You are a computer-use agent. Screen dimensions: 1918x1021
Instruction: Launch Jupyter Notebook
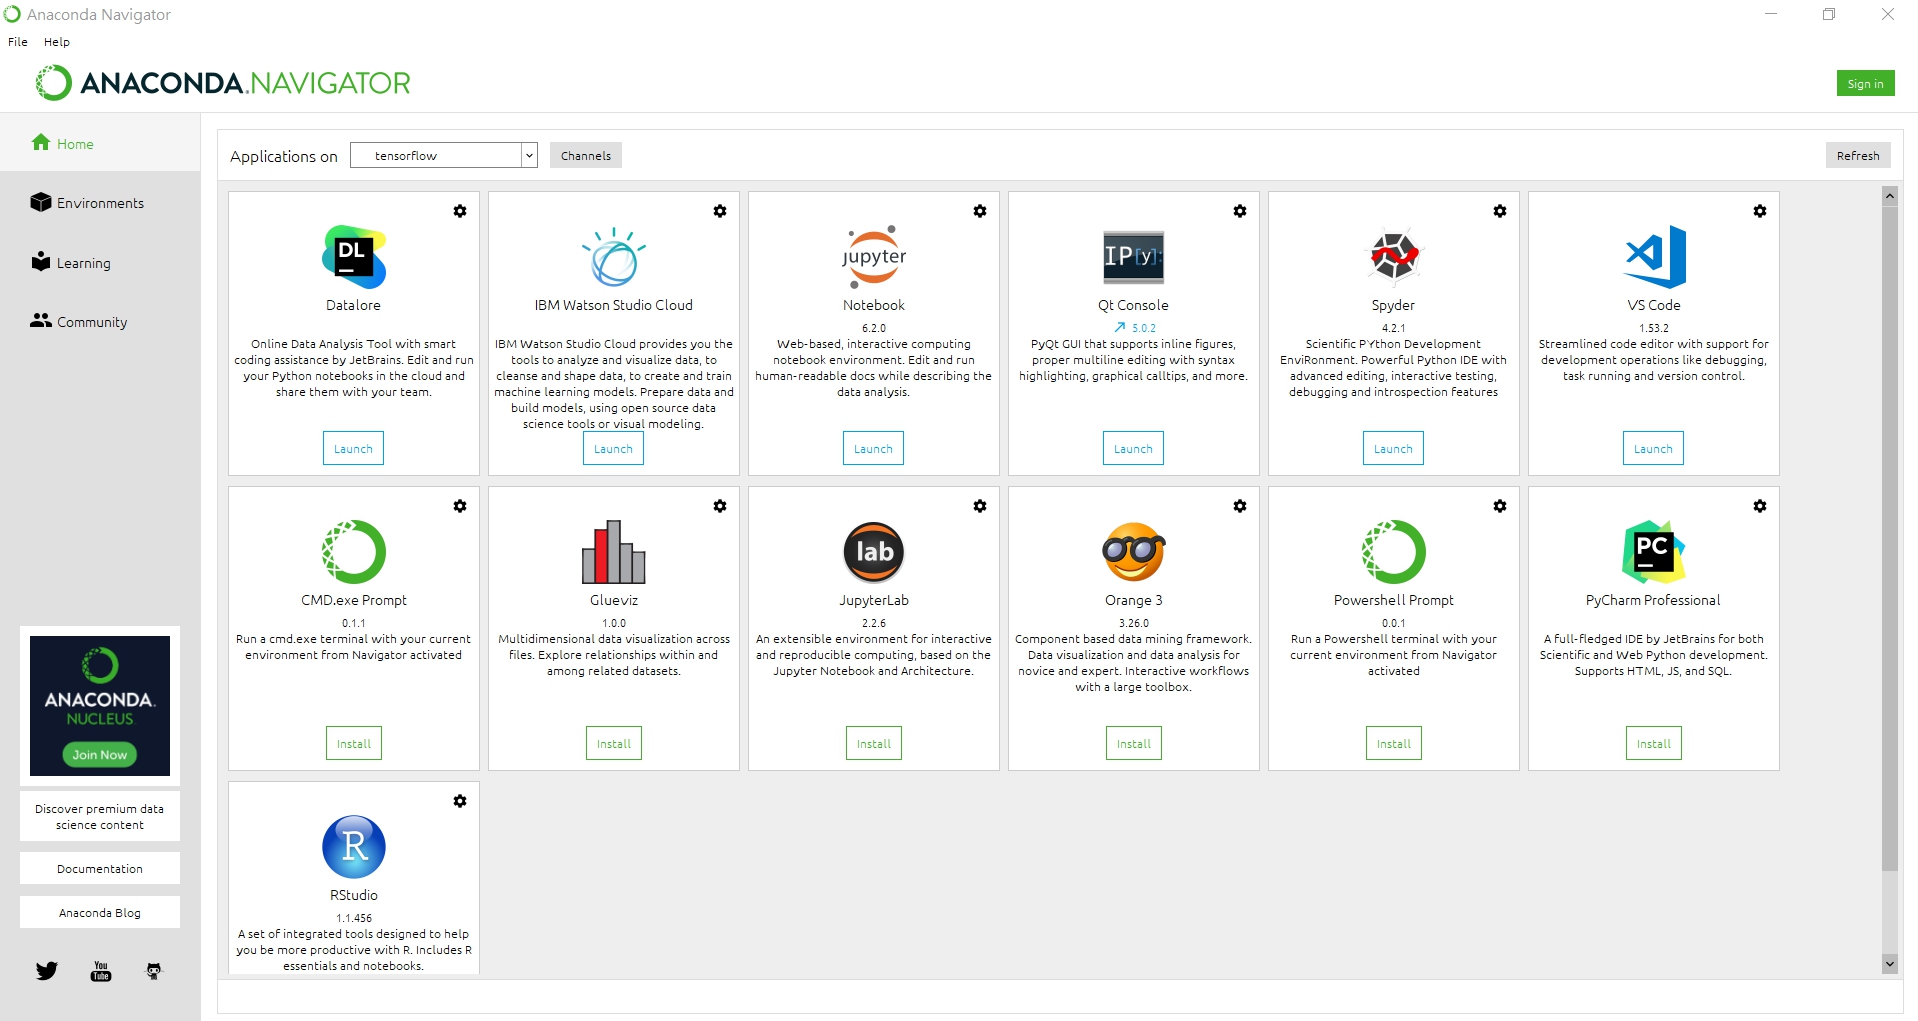tap(873, 448)
